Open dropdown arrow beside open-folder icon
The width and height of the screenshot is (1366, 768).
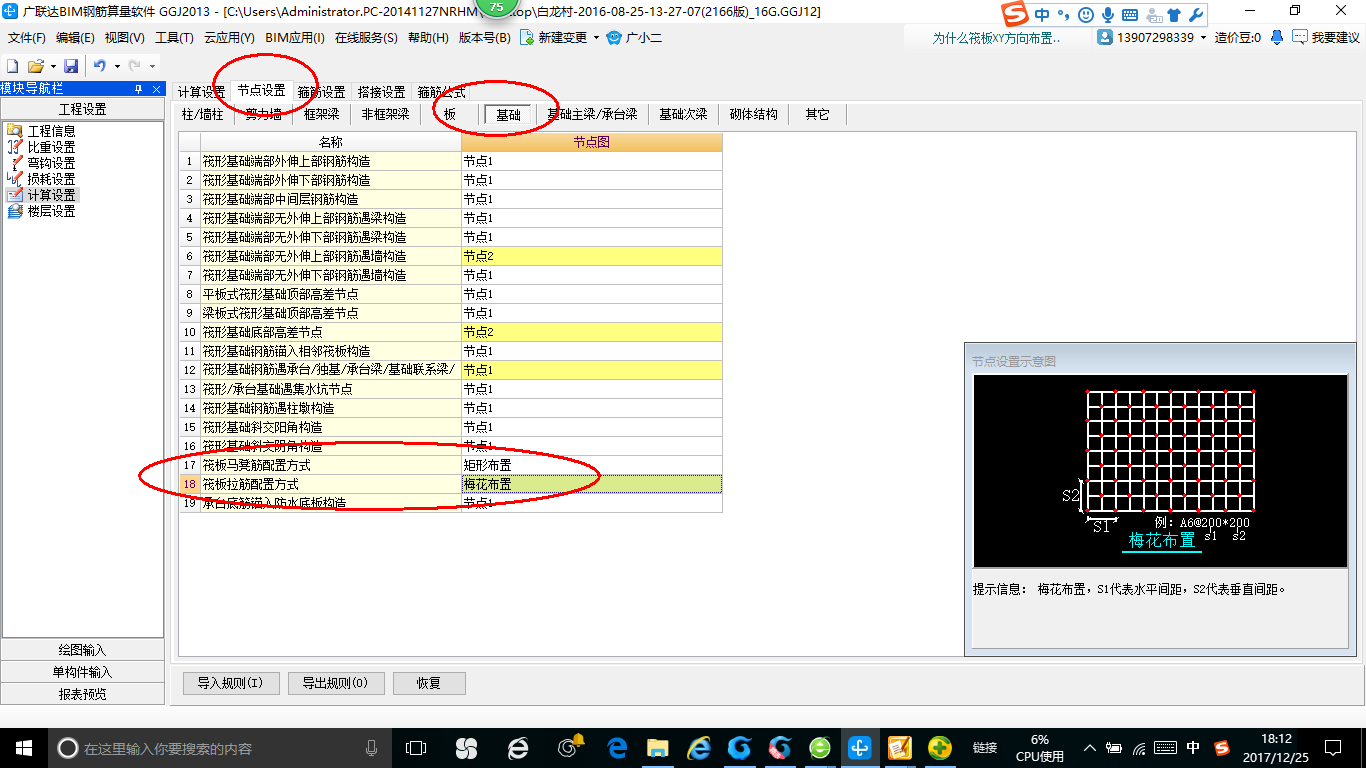(52, 66)
